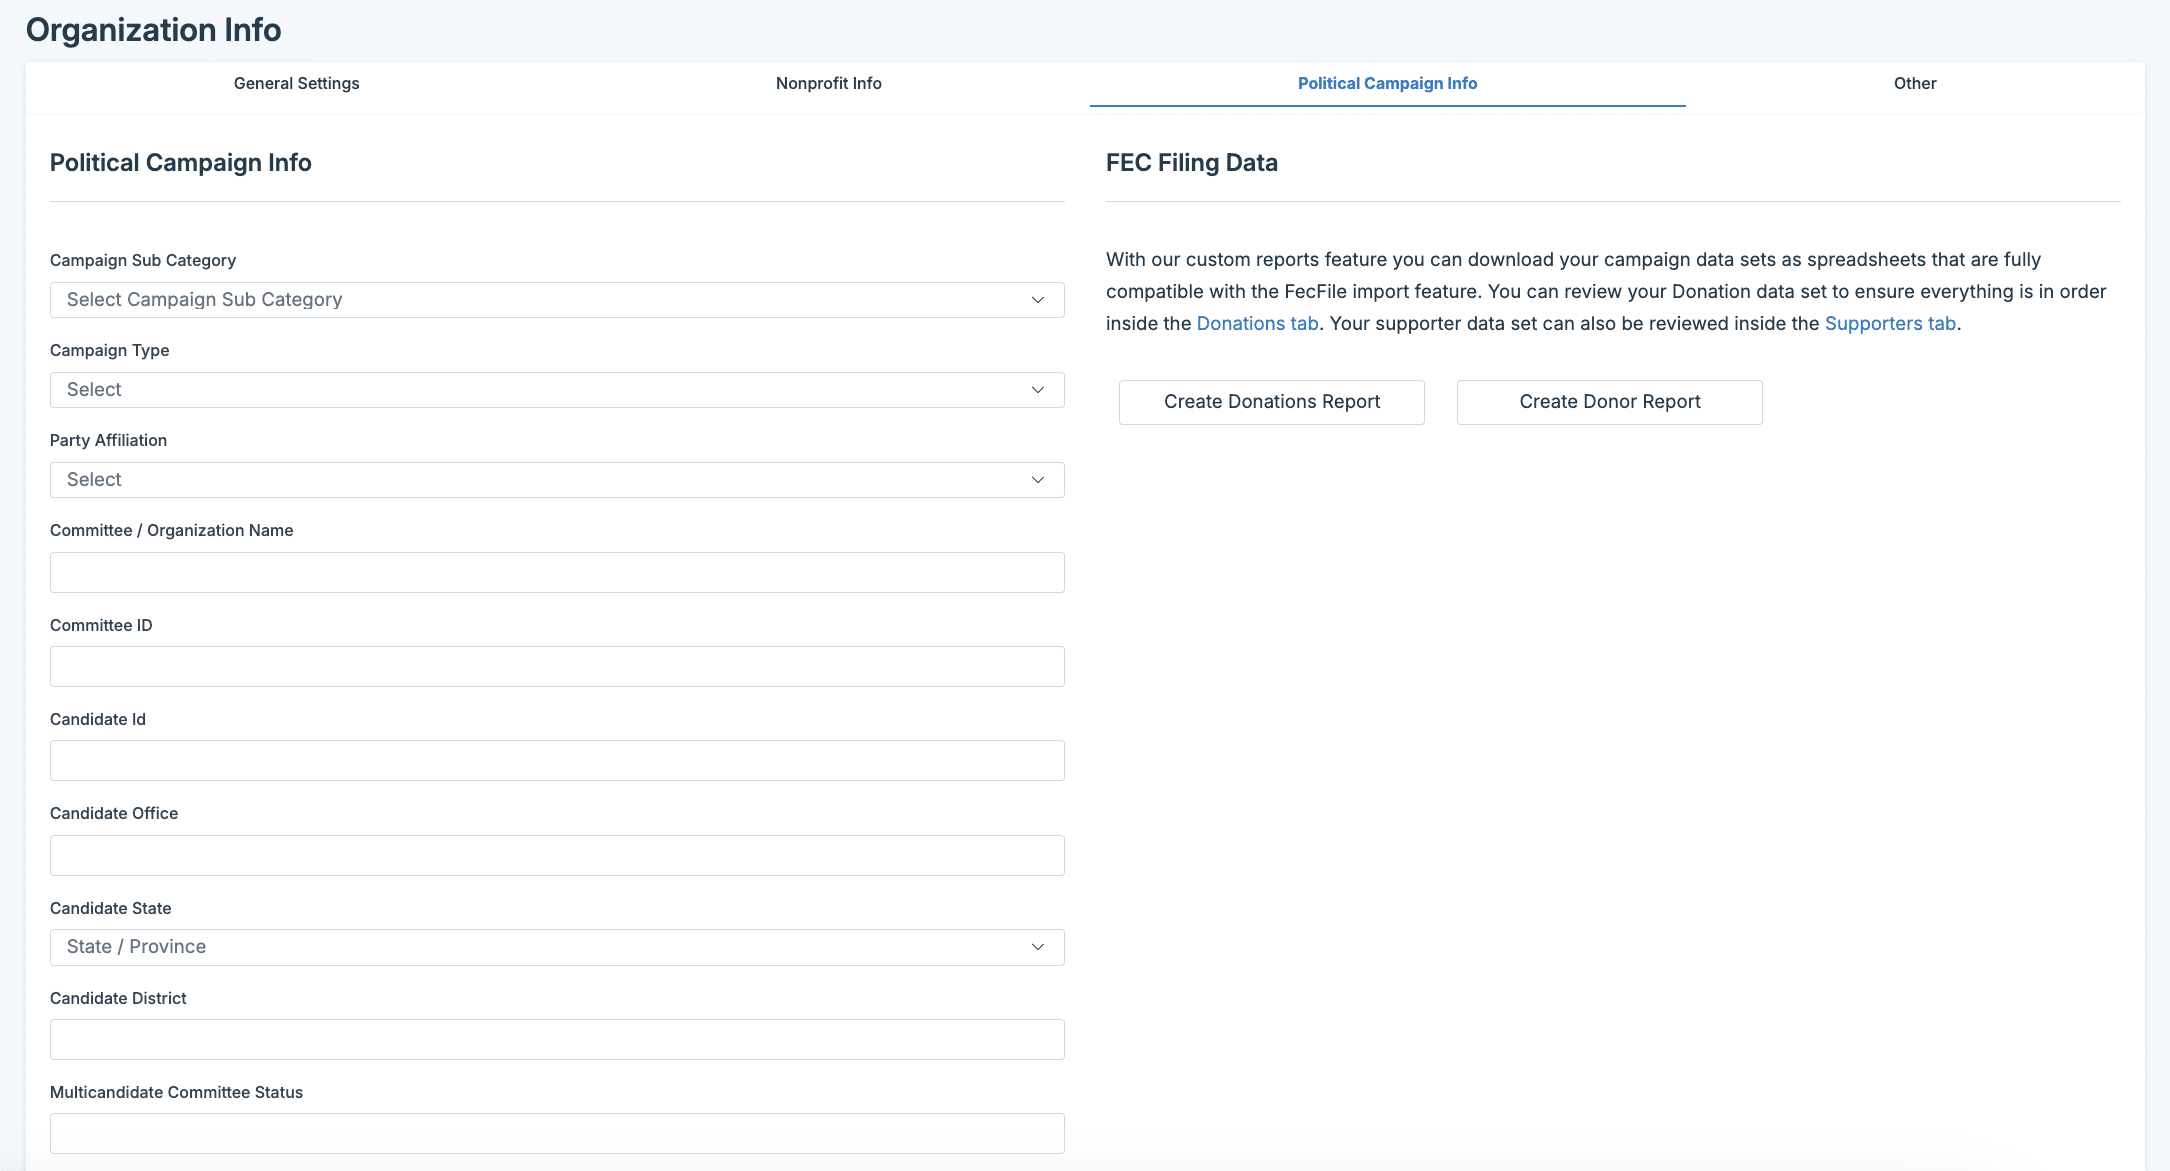Select the Political Campaign Info tab
2170x1171 pixels.
1387,84
